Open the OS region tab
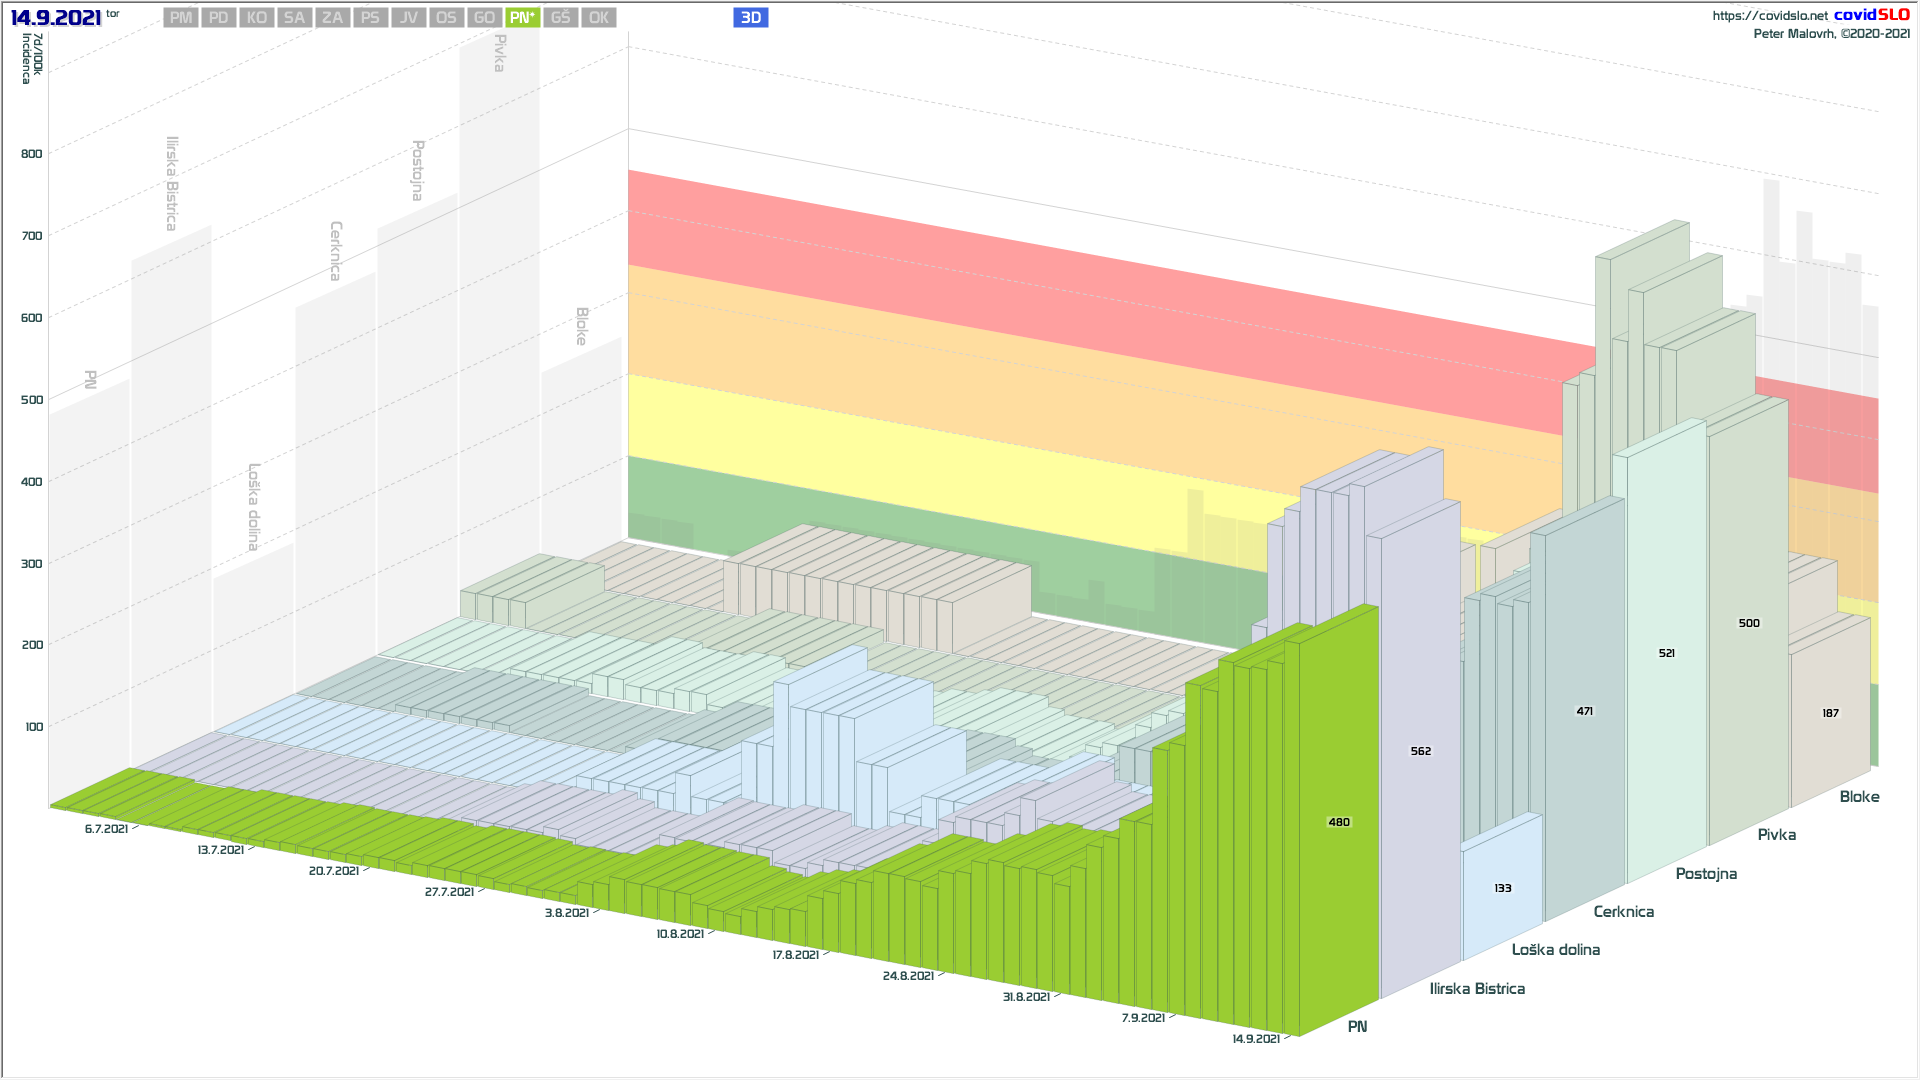 pyautogui.click(x=446, y=18)
